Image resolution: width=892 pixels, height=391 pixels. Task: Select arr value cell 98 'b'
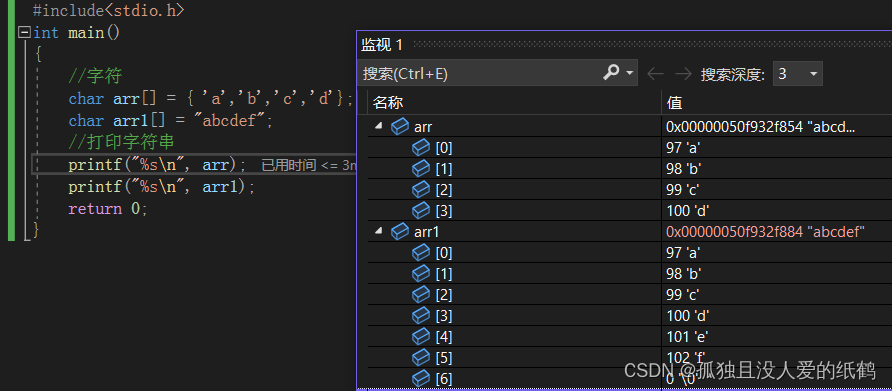683,169
